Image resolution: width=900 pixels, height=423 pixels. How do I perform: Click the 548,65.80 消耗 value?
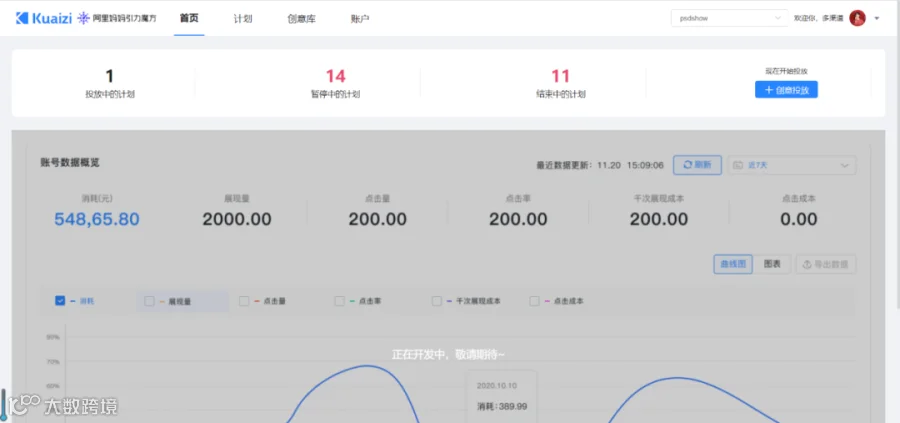tap(97, 219)
